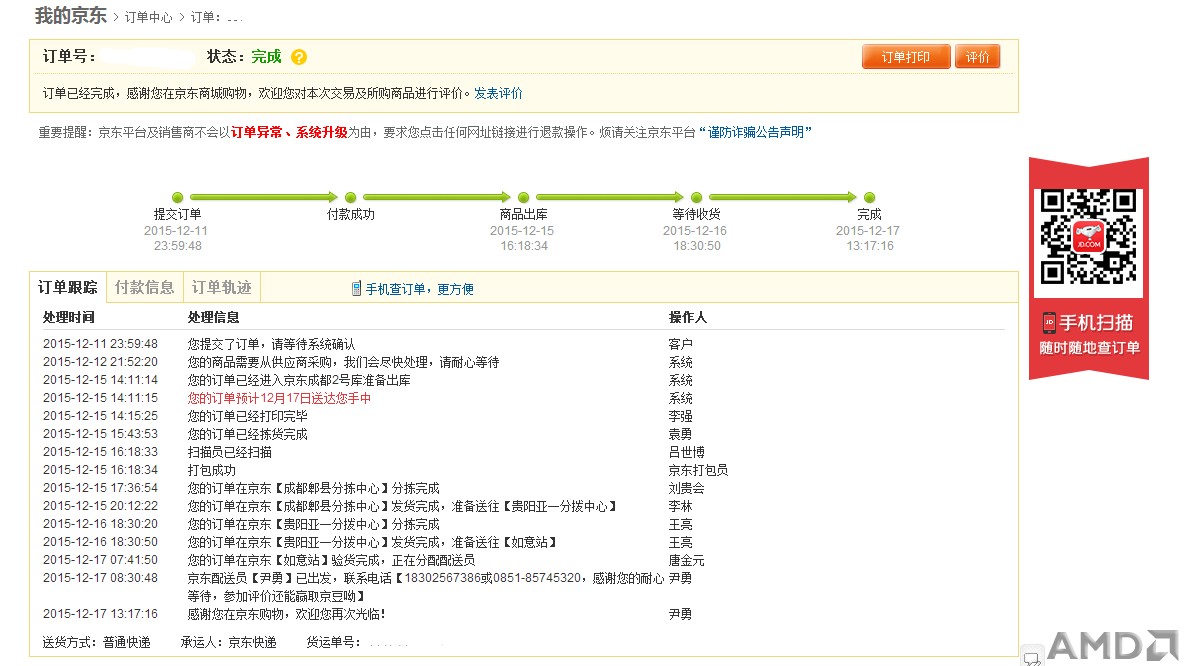Click the 承运人：京东快递 text
The width and height of the screenshot is (1184, 666).
[x=229, y=643]
